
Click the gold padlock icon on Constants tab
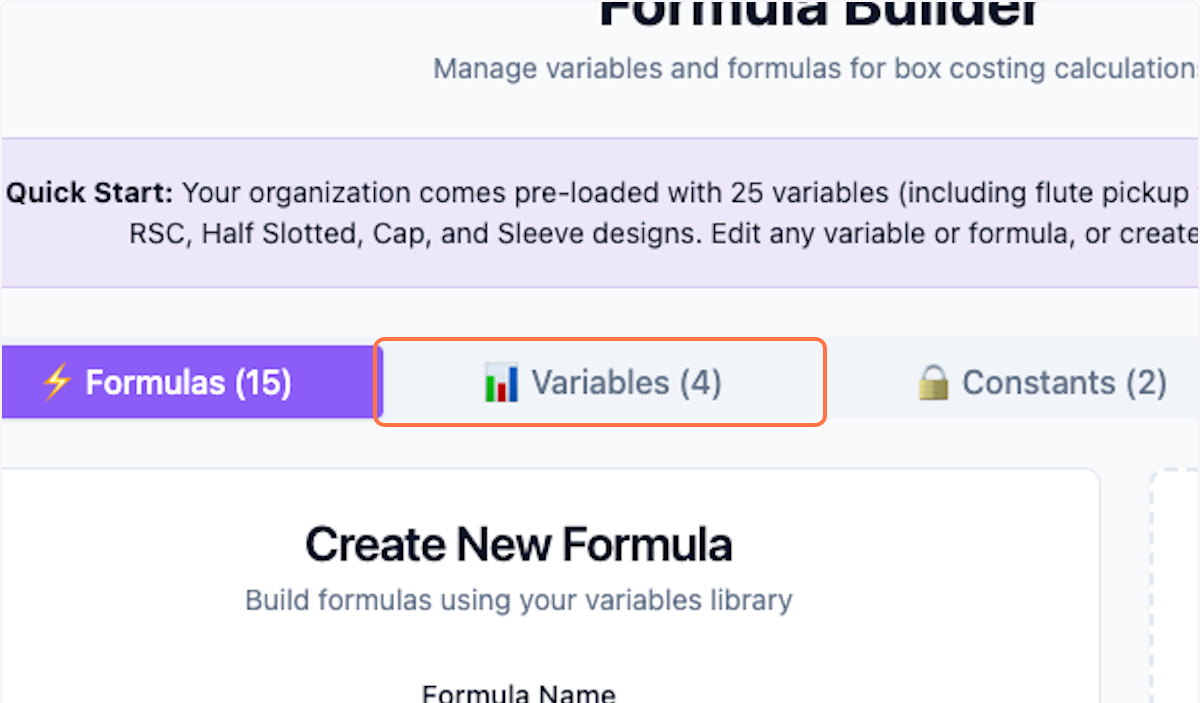click(x=934, y=382)
